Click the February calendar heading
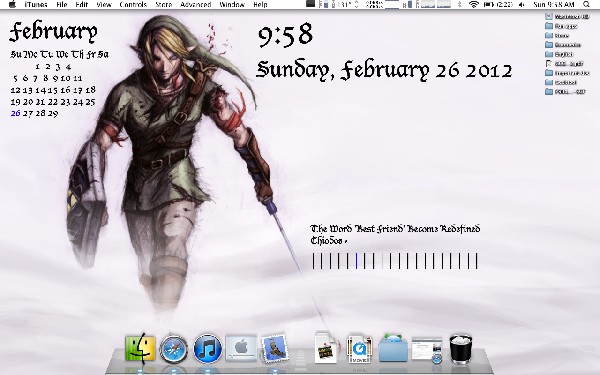This screenshot has height=375, width=600. pos(53,32)
